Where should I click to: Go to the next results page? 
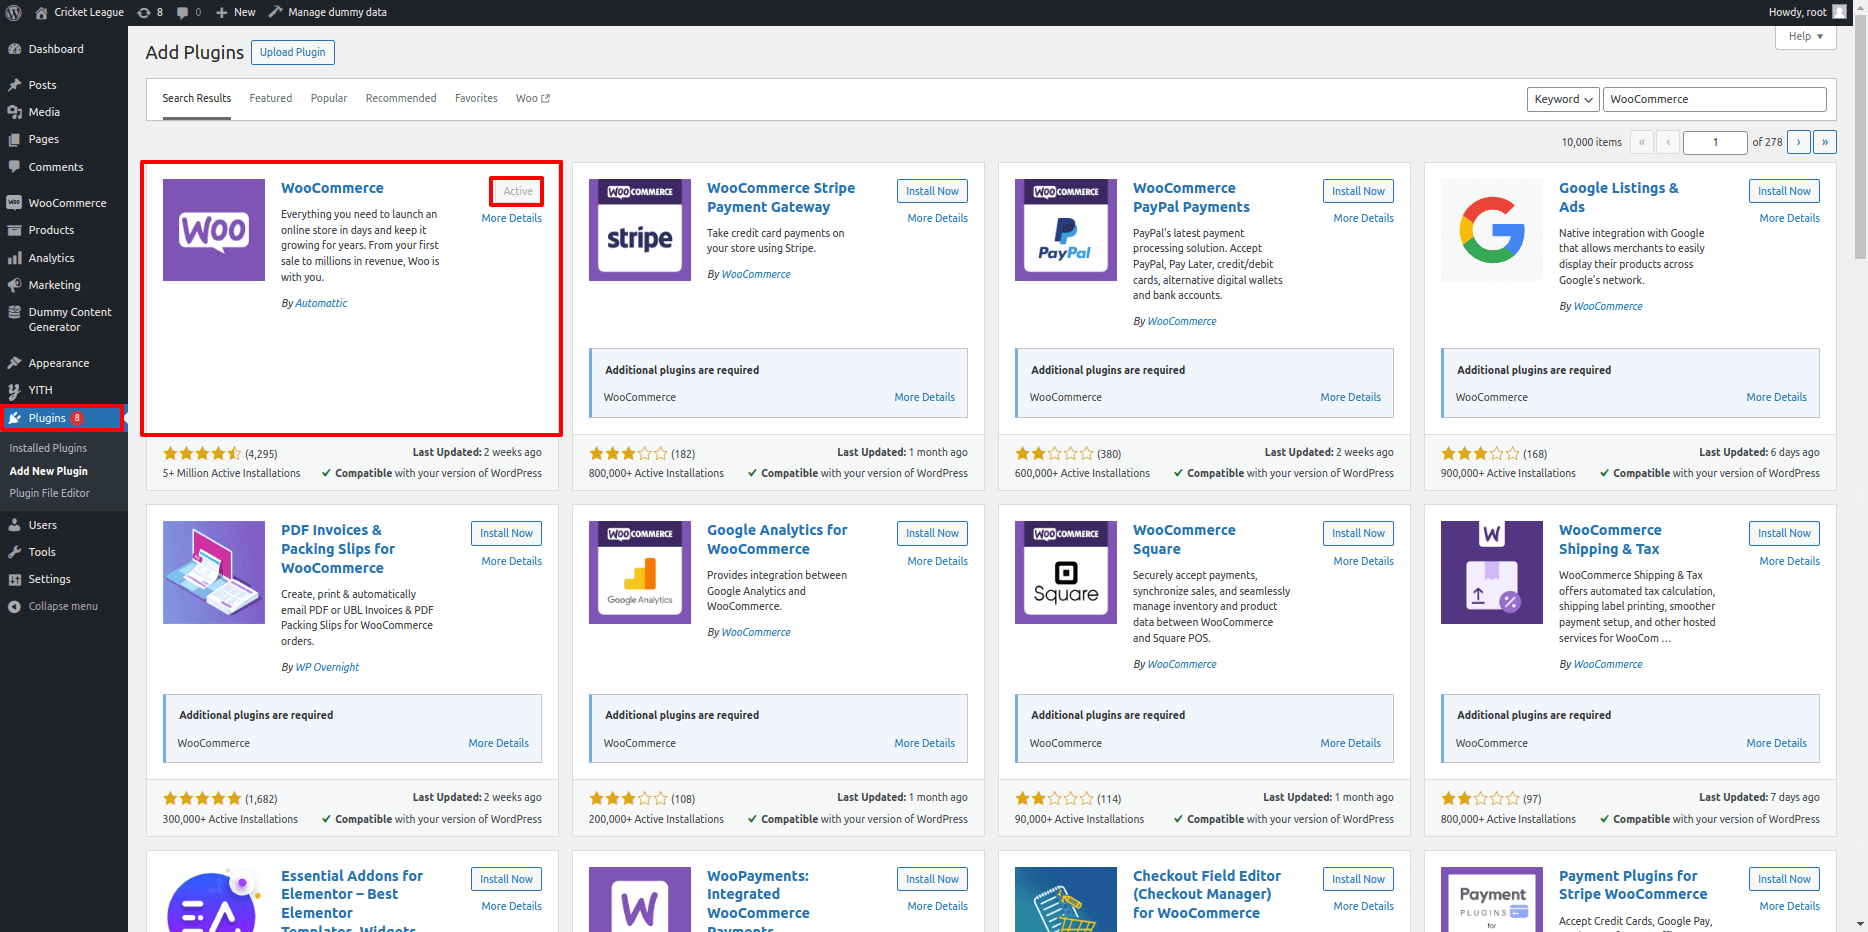1798,142
